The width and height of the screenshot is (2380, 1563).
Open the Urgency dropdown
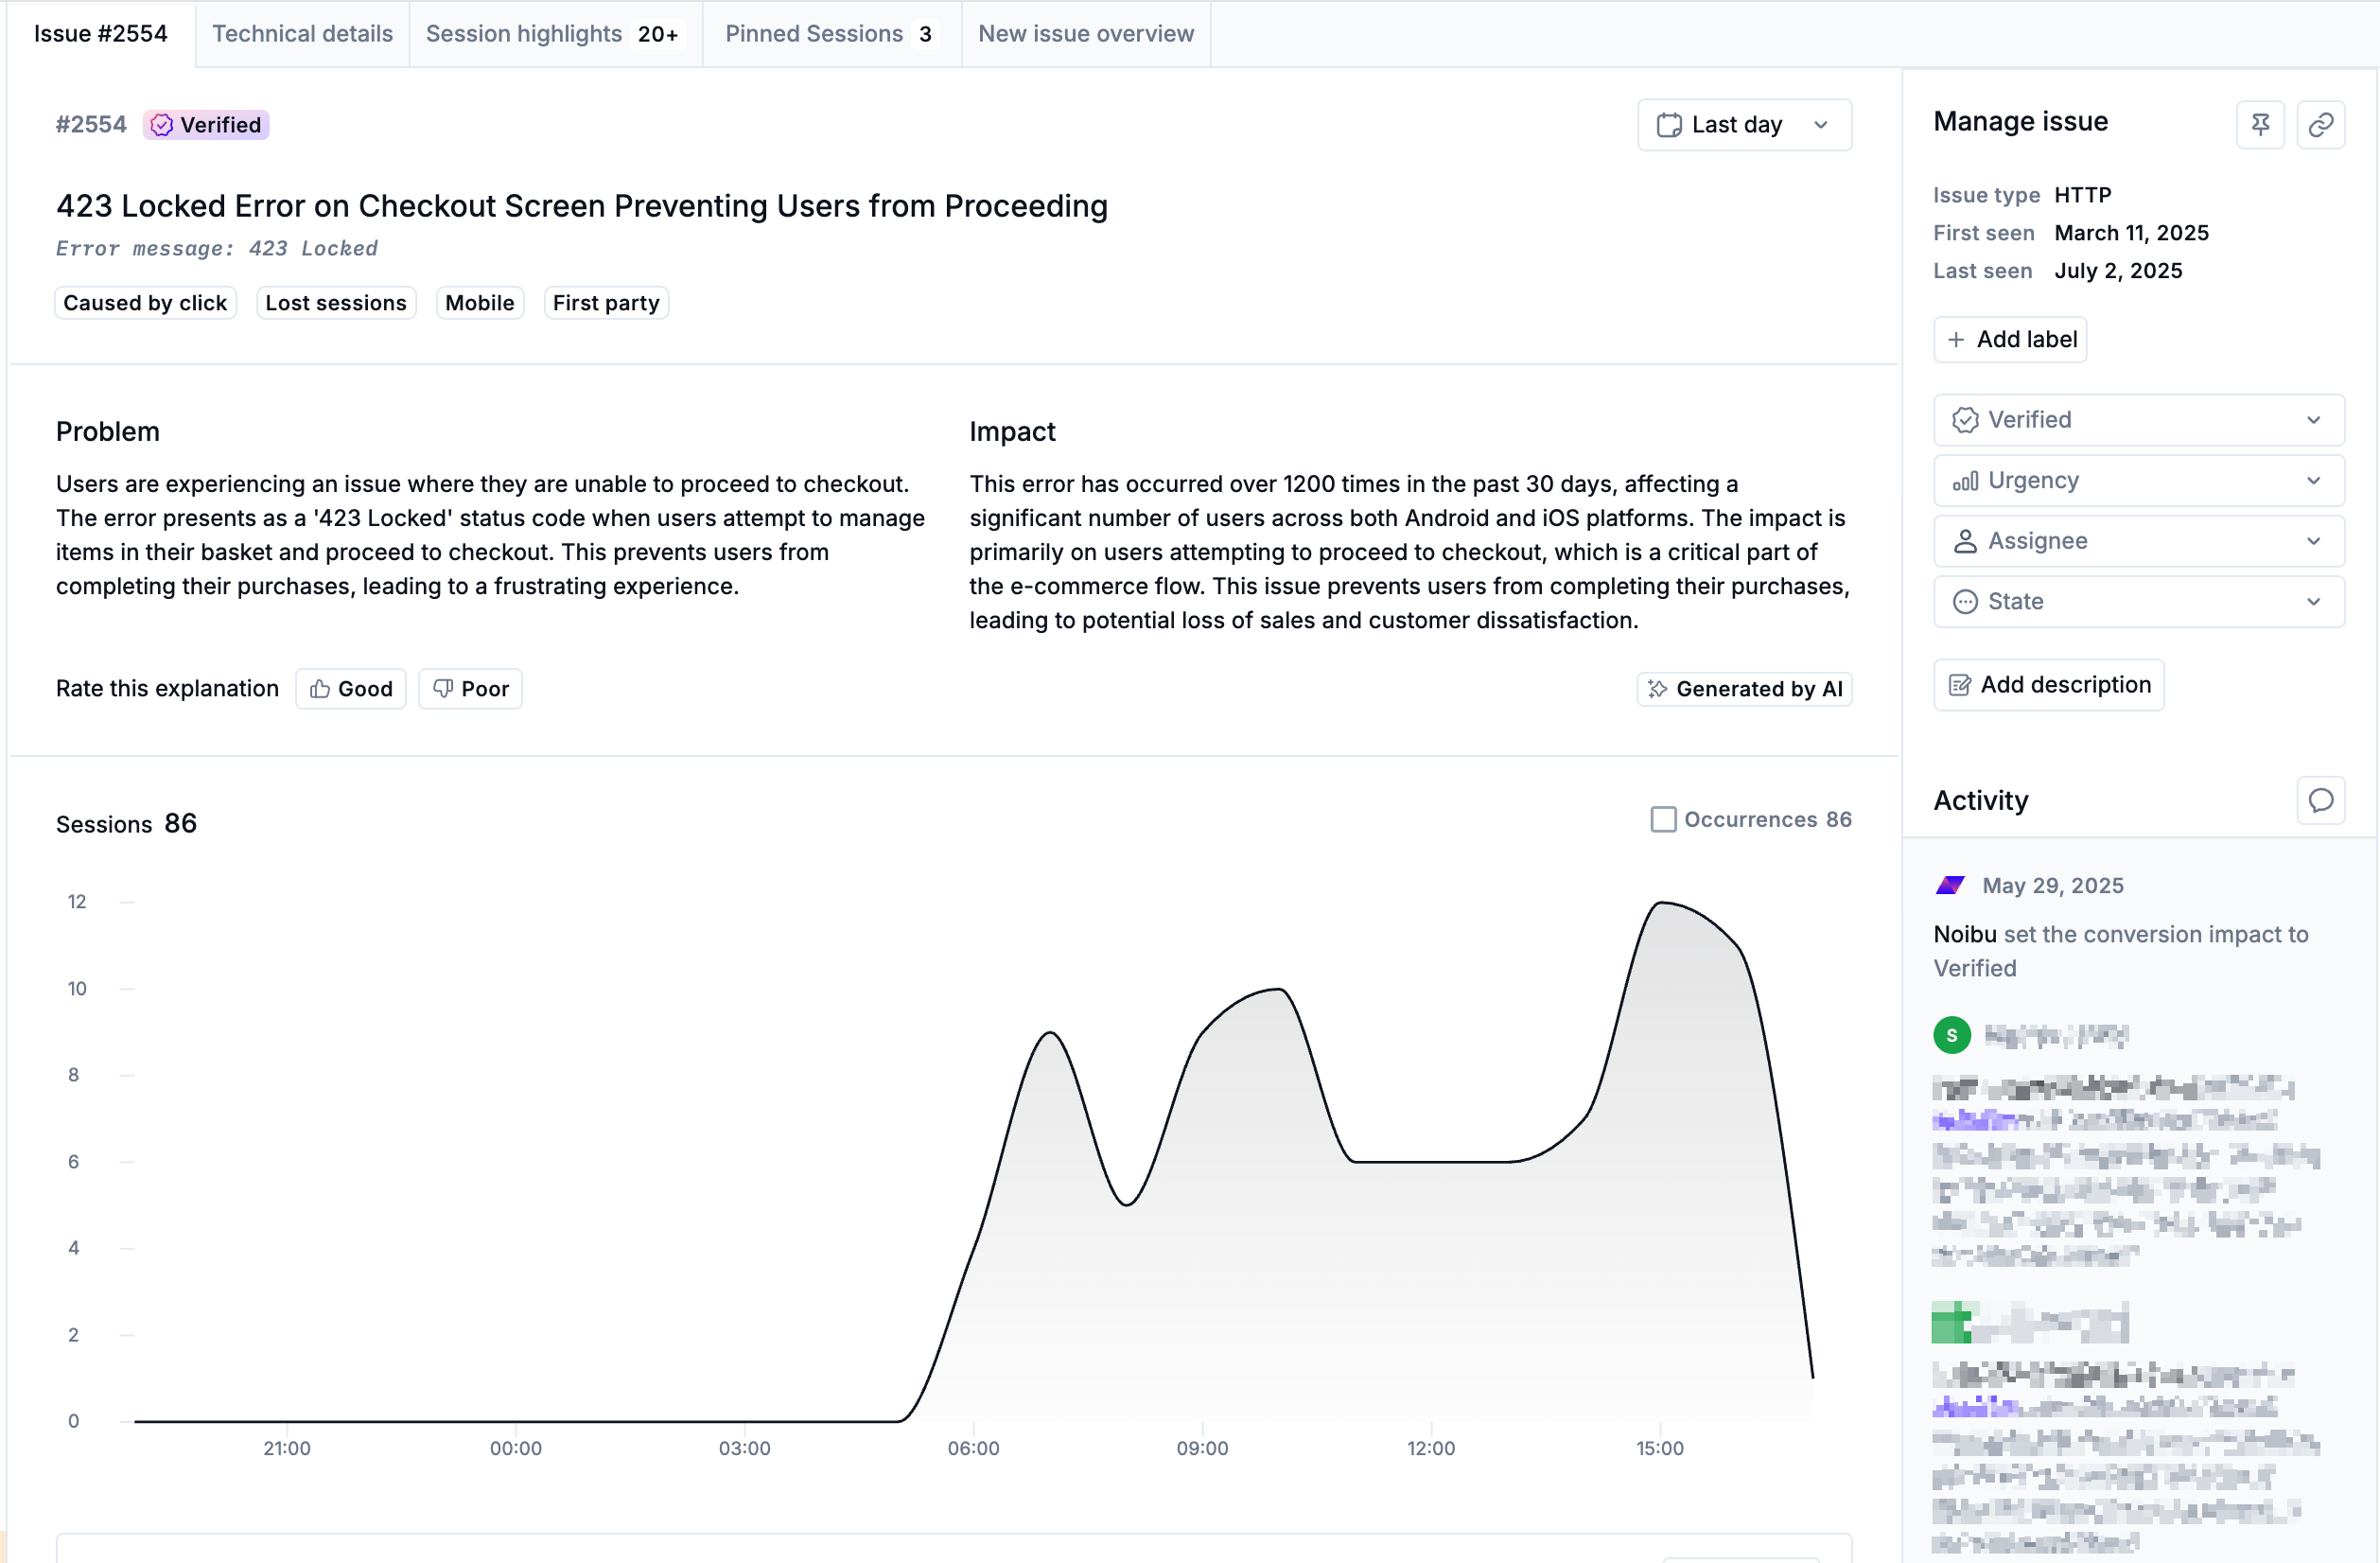click(x=2138, y=481)
